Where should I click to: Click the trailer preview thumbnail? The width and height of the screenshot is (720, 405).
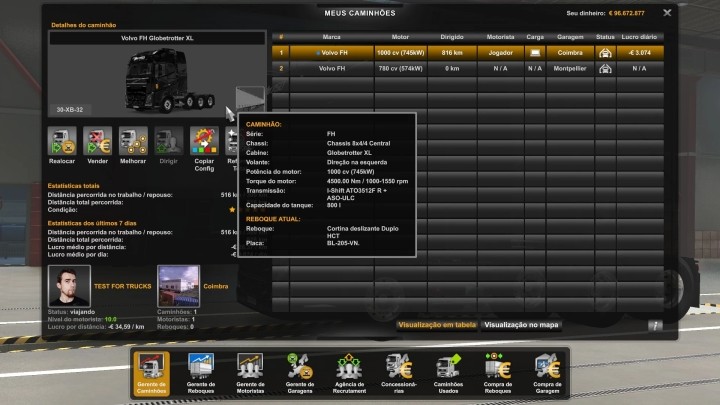(250, 98)
